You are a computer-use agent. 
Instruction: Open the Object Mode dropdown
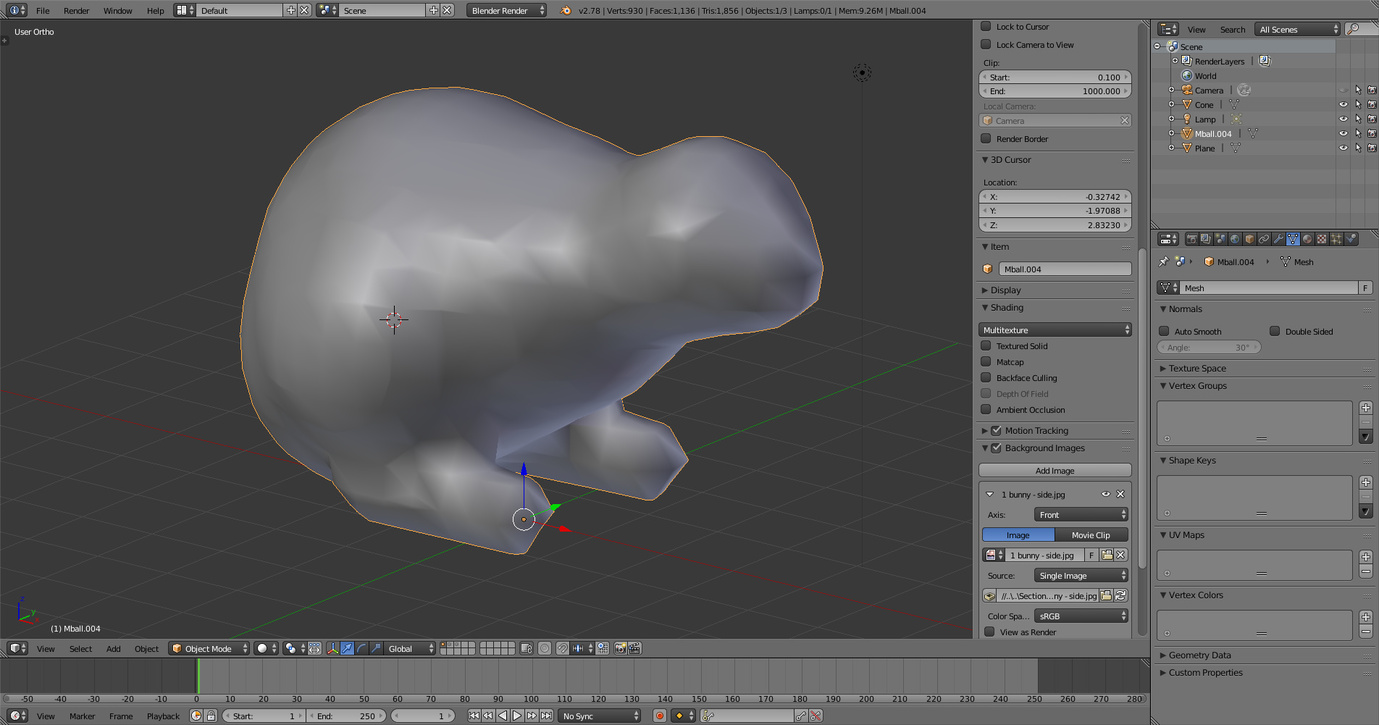(209, 648)
